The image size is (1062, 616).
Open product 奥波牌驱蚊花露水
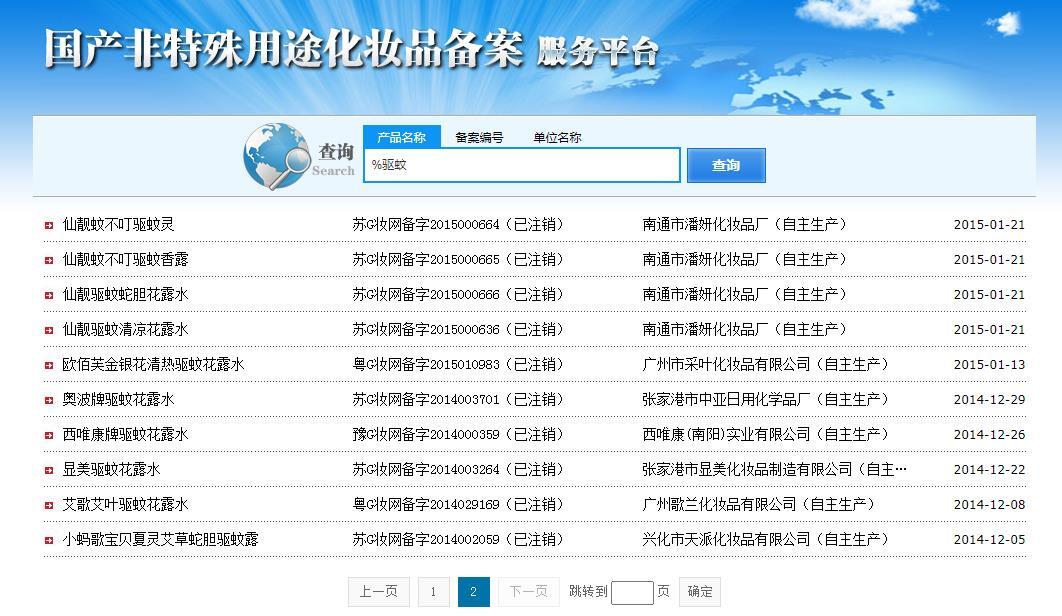click(119, 400)
